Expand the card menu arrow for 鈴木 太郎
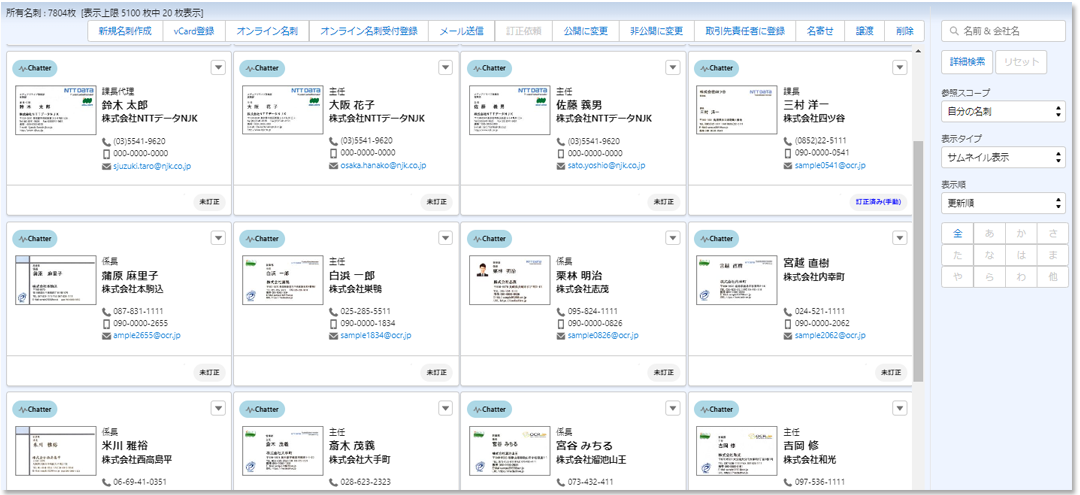 click(218, 68)
